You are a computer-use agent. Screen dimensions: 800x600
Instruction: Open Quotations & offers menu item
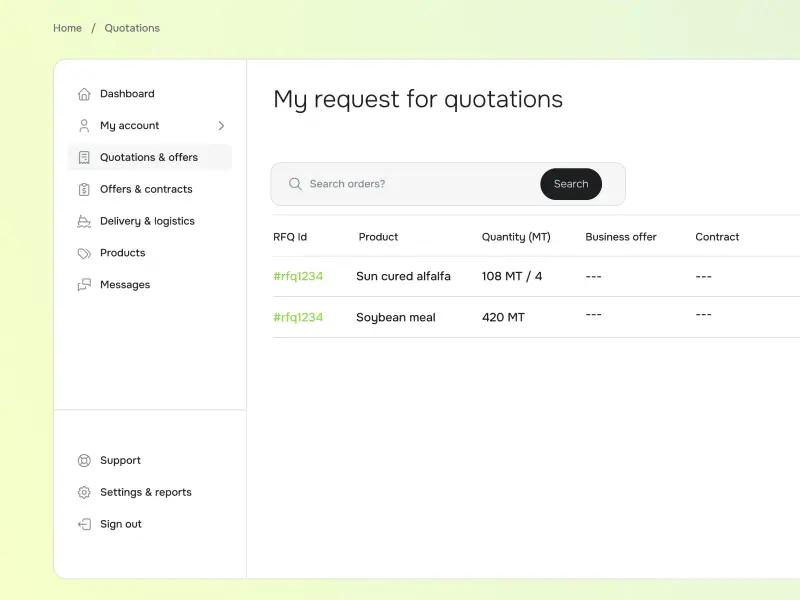149,157
